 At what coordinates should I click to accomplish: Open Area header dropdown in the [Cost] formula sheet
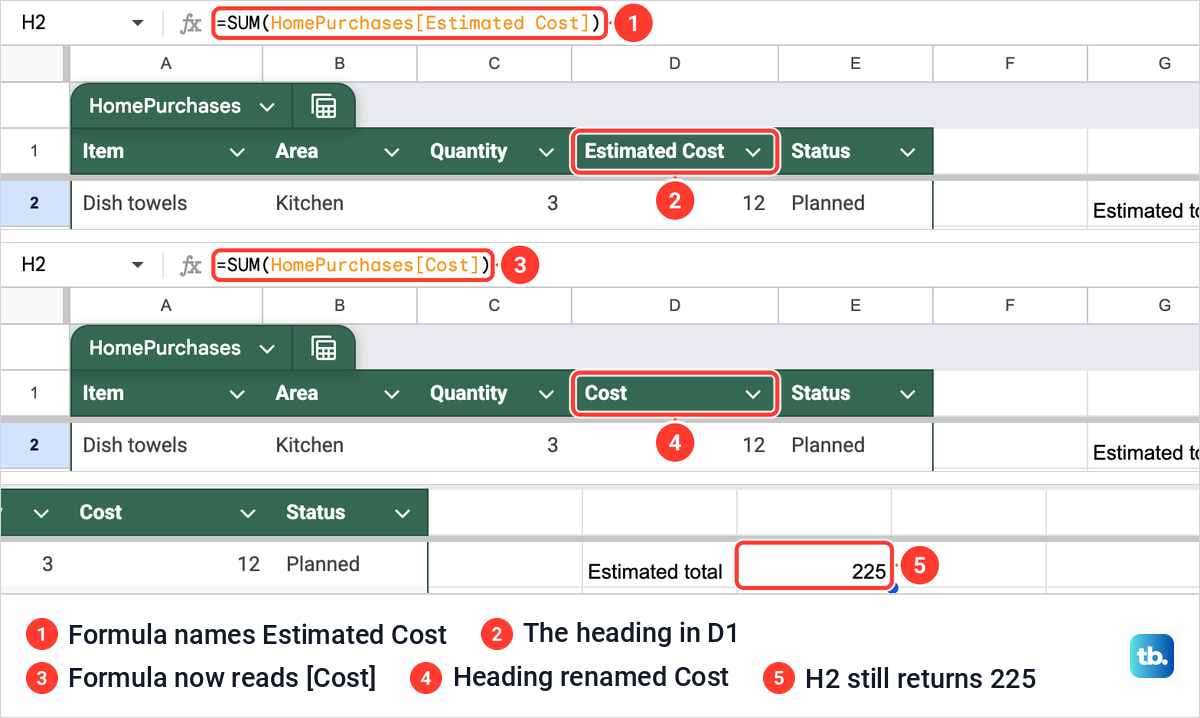[x=391, y=394]
